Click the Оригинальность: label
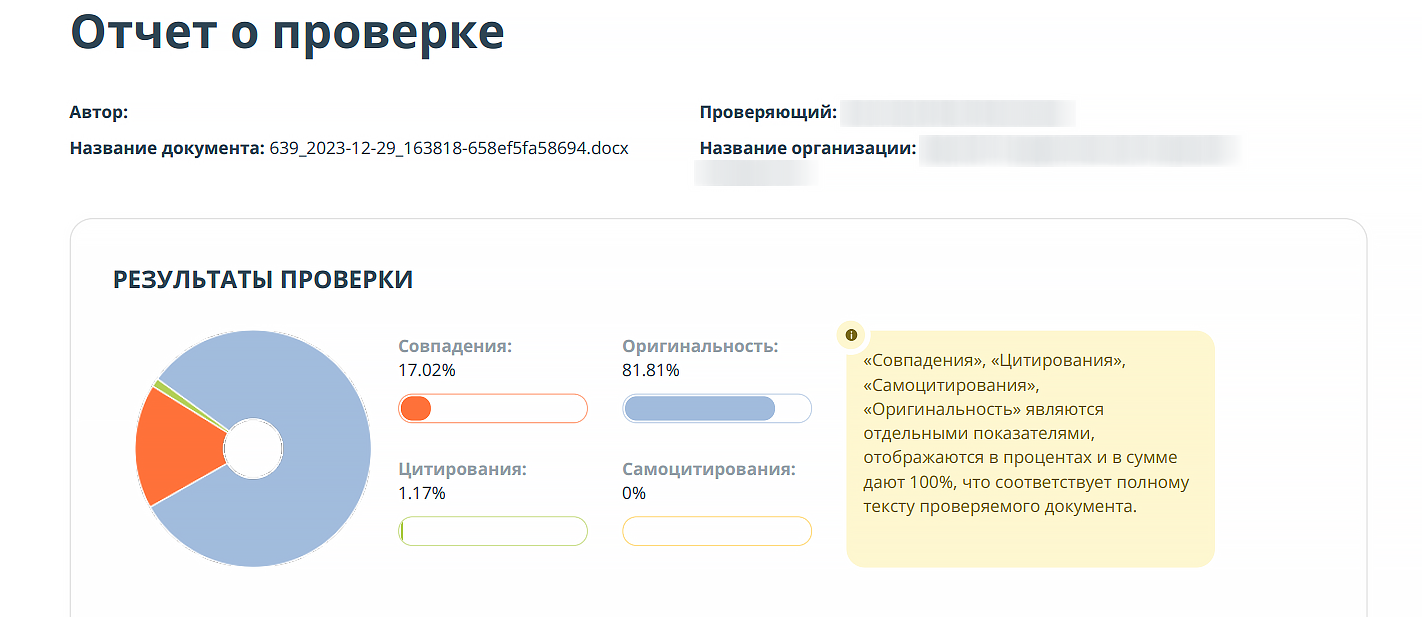Screen dimensions: 1422x617 700,346
